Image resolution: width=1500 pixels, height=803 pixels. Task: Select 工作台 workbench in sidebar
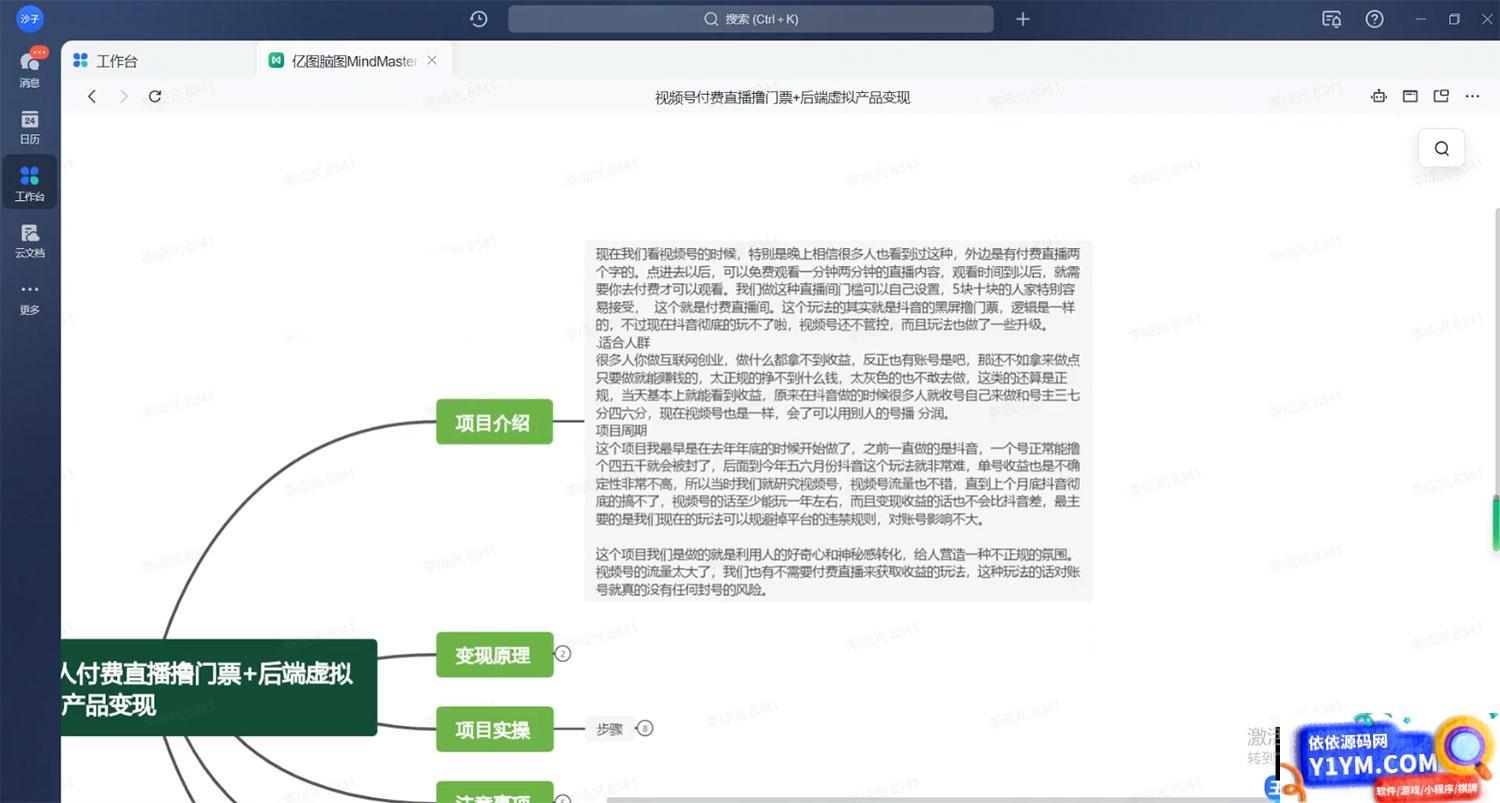30,183
